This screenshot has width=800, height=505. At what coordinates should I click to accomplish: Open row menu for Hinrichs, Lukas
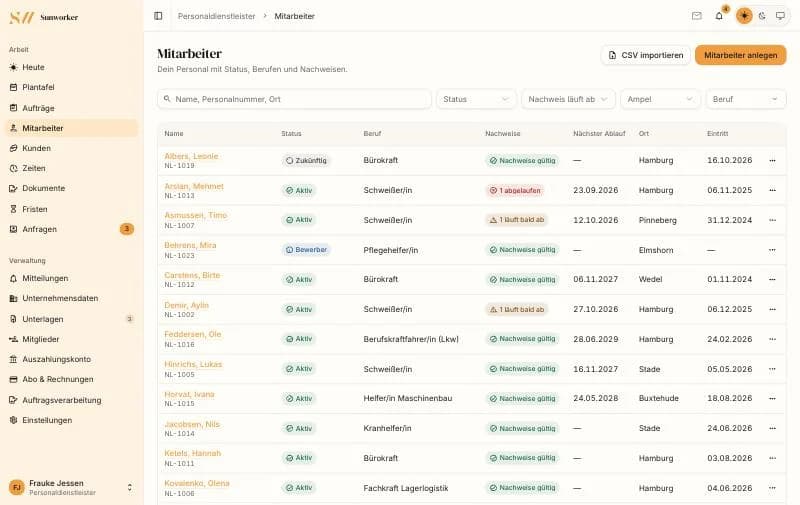[772, 369]
